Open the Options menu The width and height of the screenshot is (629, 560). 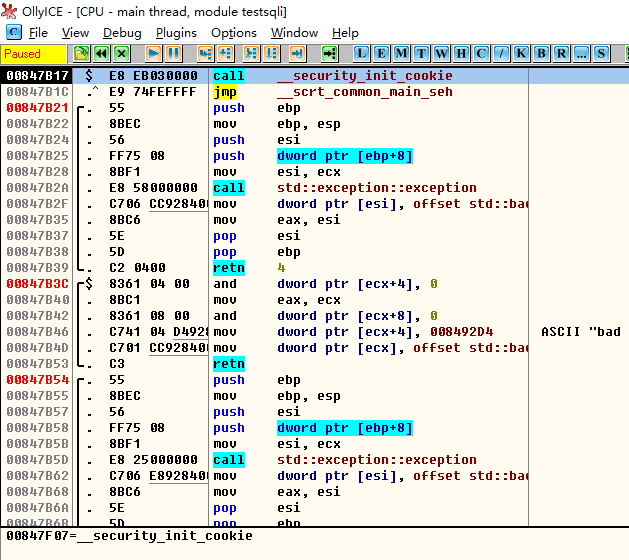234,33
